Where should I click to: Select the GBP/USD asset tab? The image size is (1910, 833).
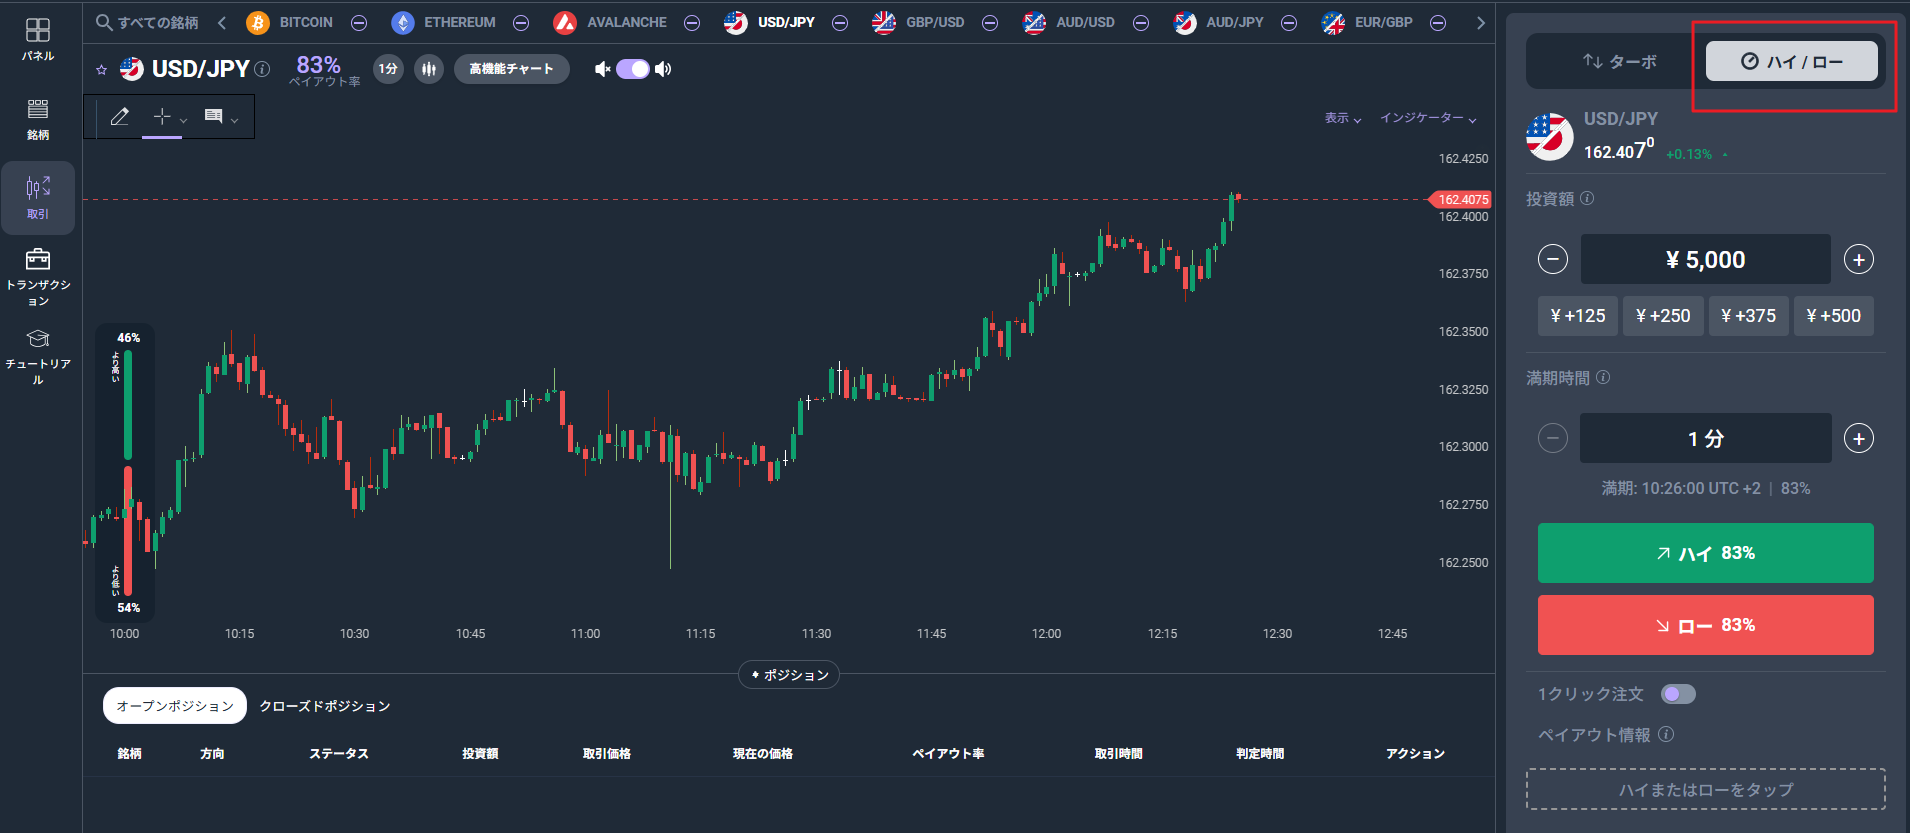[918, 22]
